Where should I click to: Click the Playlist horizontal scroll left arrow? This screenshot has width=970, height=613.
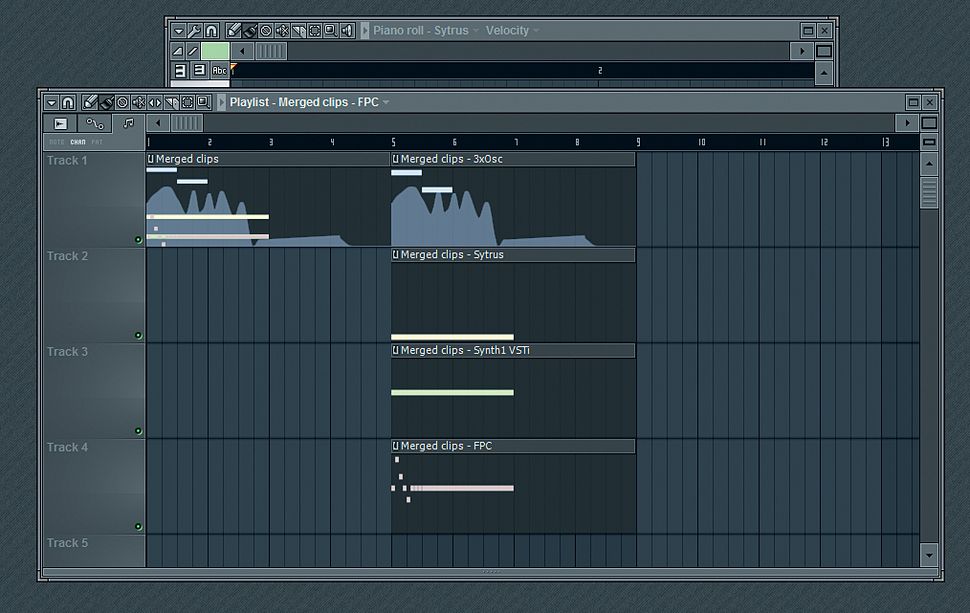[158, 123]
